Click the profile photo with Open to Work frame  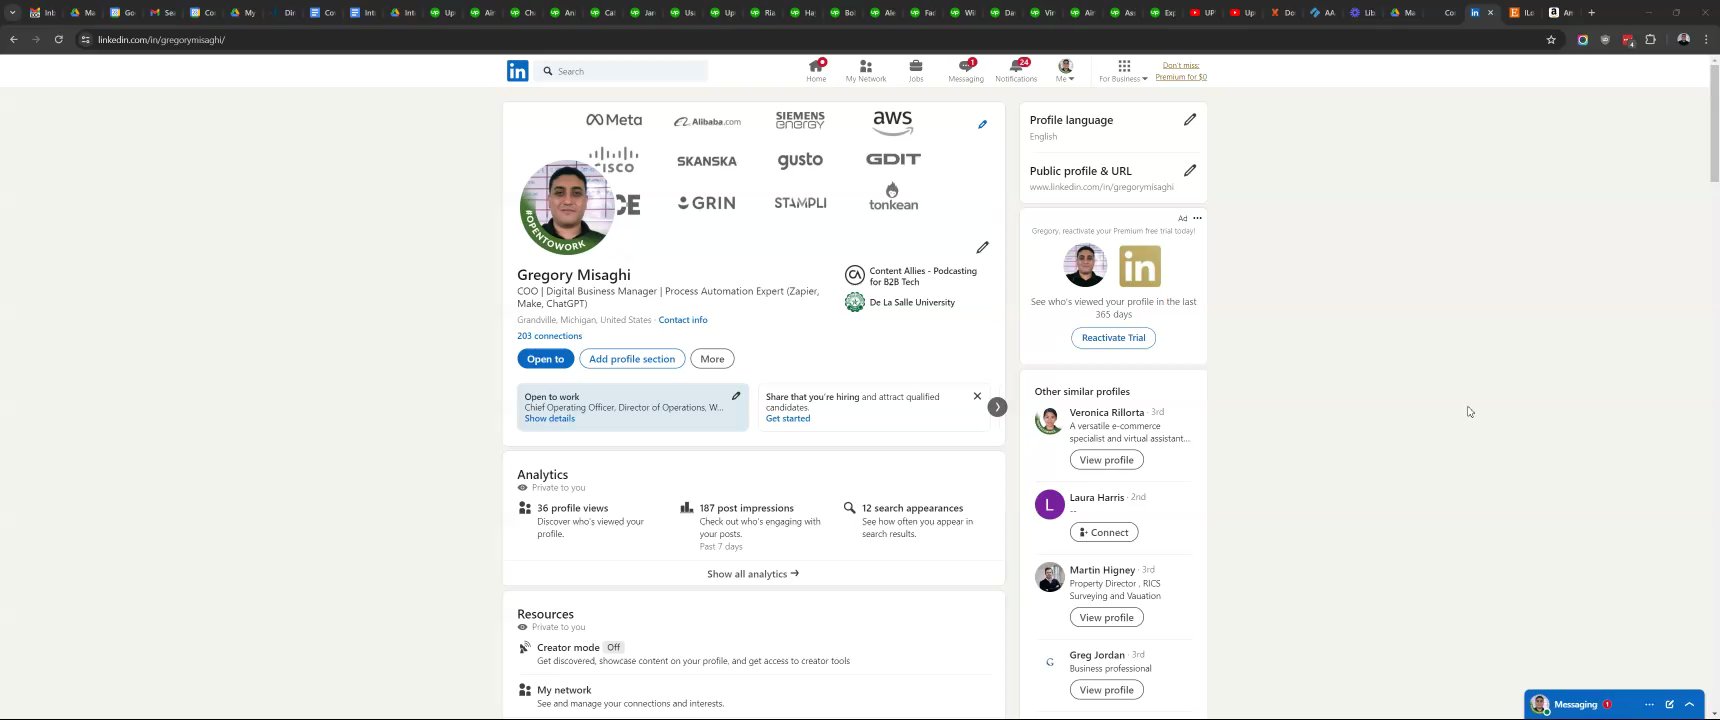(x=567, y=207)
